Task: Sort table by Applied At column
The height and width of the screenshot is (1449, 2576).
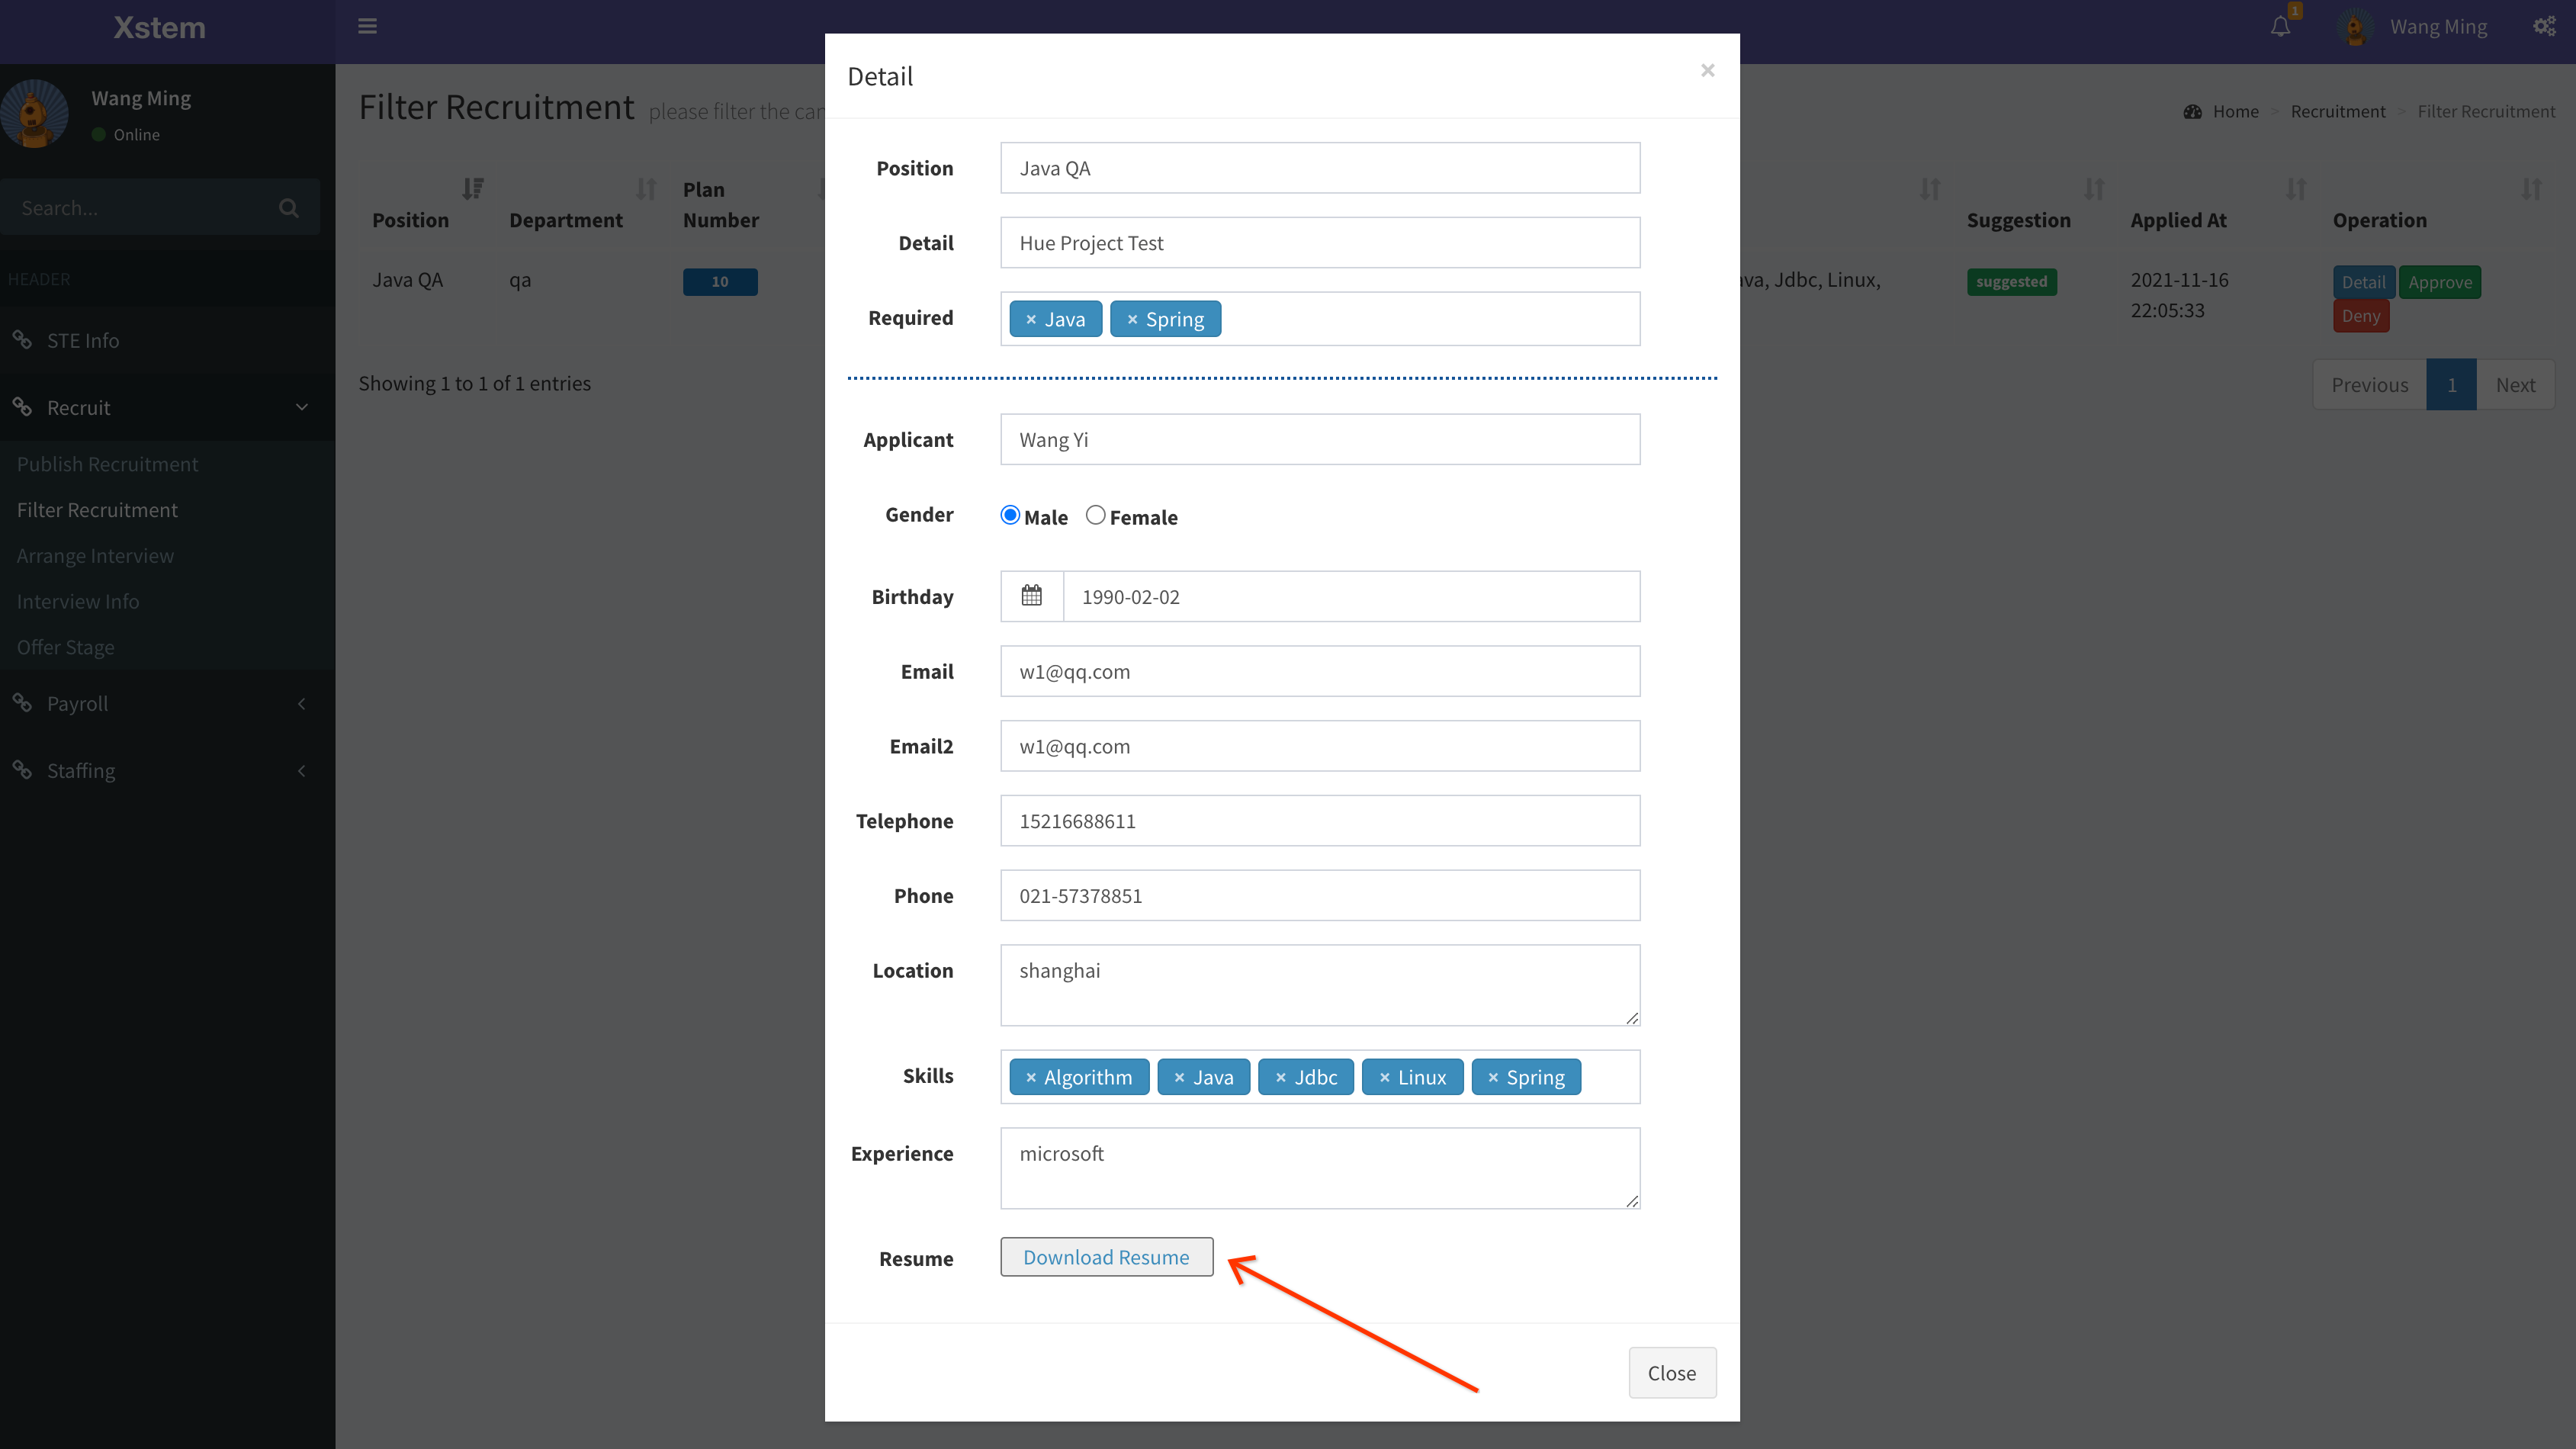Action: [2296, 188]
